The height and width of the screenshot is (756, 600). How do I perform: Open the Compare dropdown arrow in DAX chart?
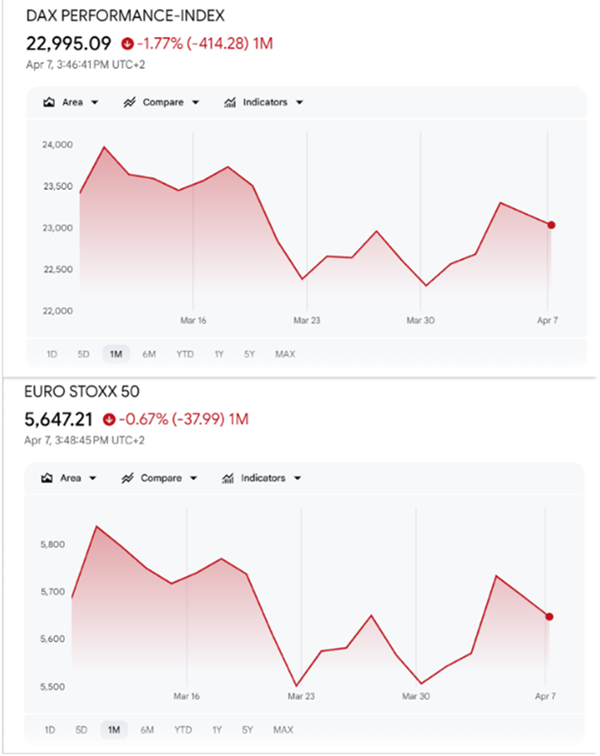[195, 103]
